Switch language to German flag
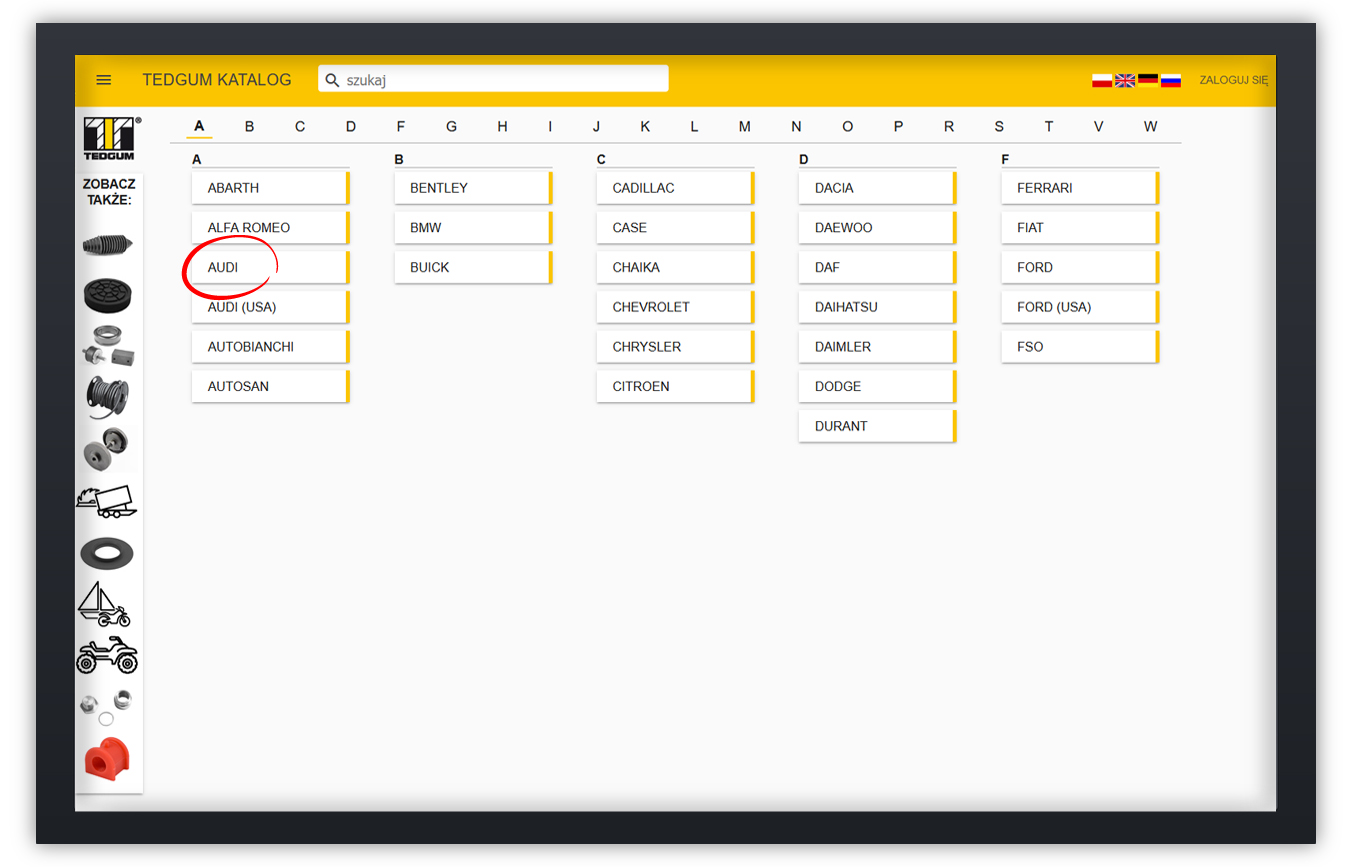The width and height of the screenshot is (1352, 867). [1148, 81]
